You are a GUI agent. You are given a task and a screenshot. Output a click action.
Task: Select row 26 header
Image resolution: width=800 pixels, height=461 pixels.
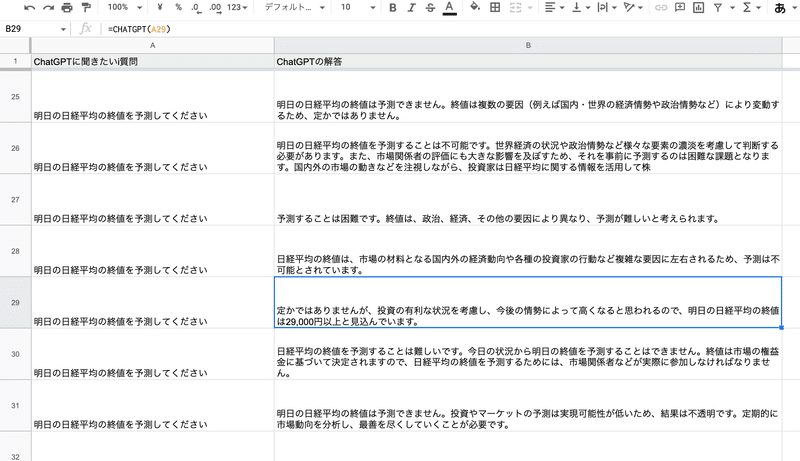point(15,148)
